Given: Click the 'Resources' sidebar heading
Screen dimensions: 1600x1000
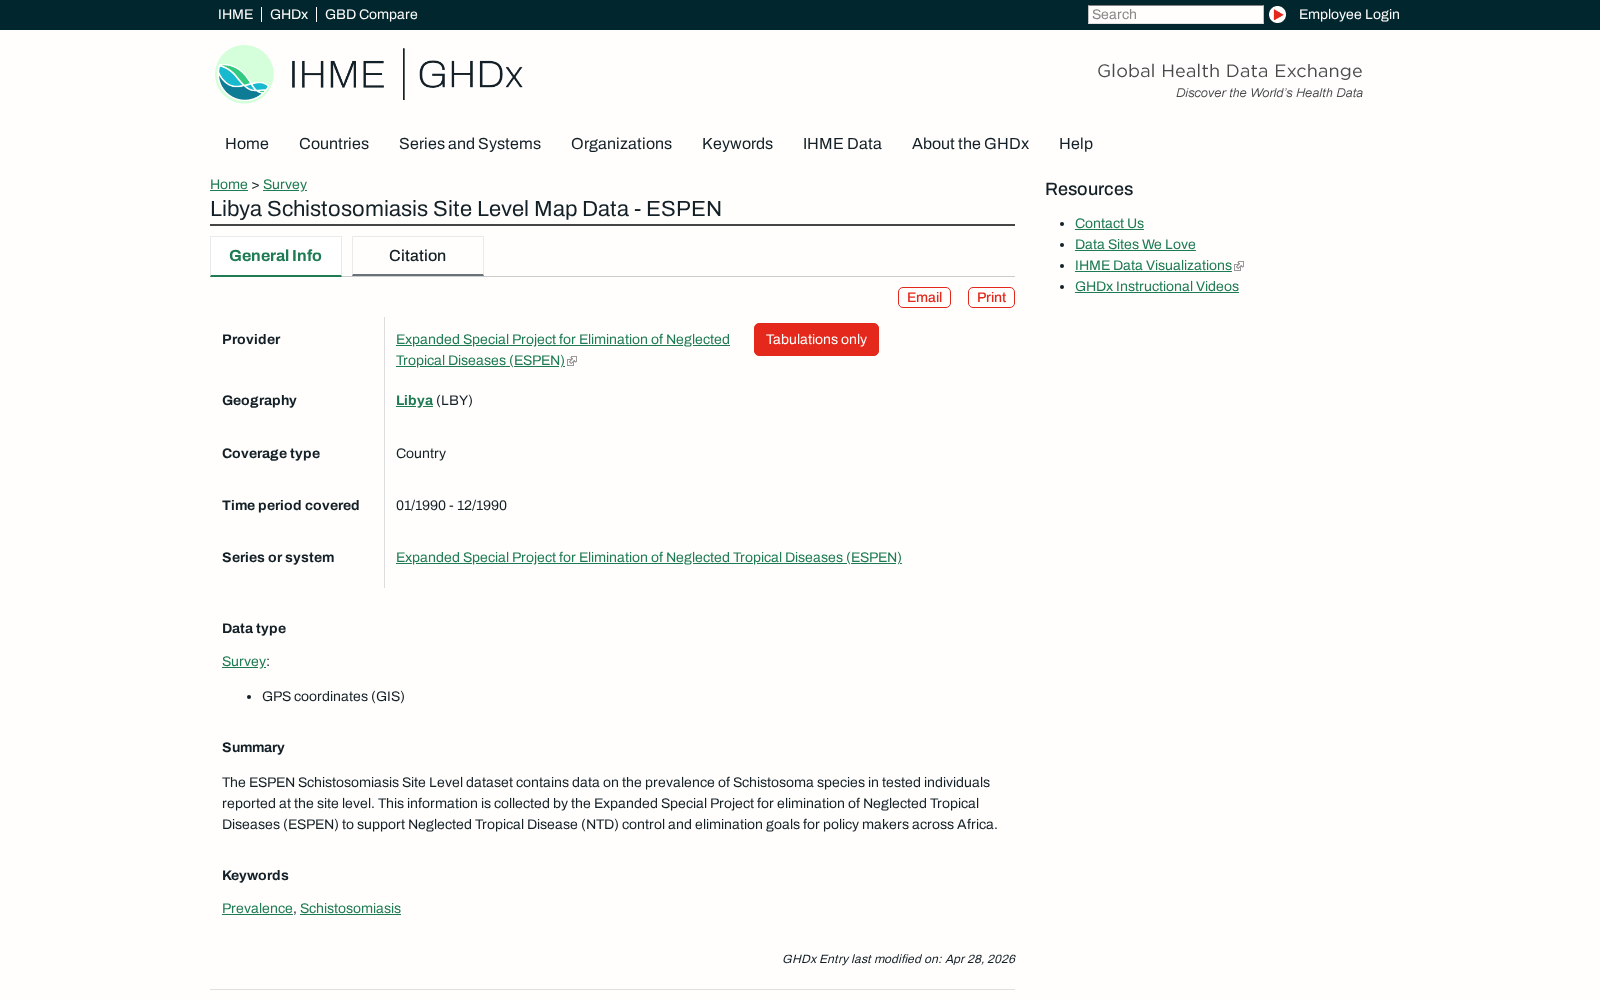Looking at the screenshot, I should point(1089,189).
